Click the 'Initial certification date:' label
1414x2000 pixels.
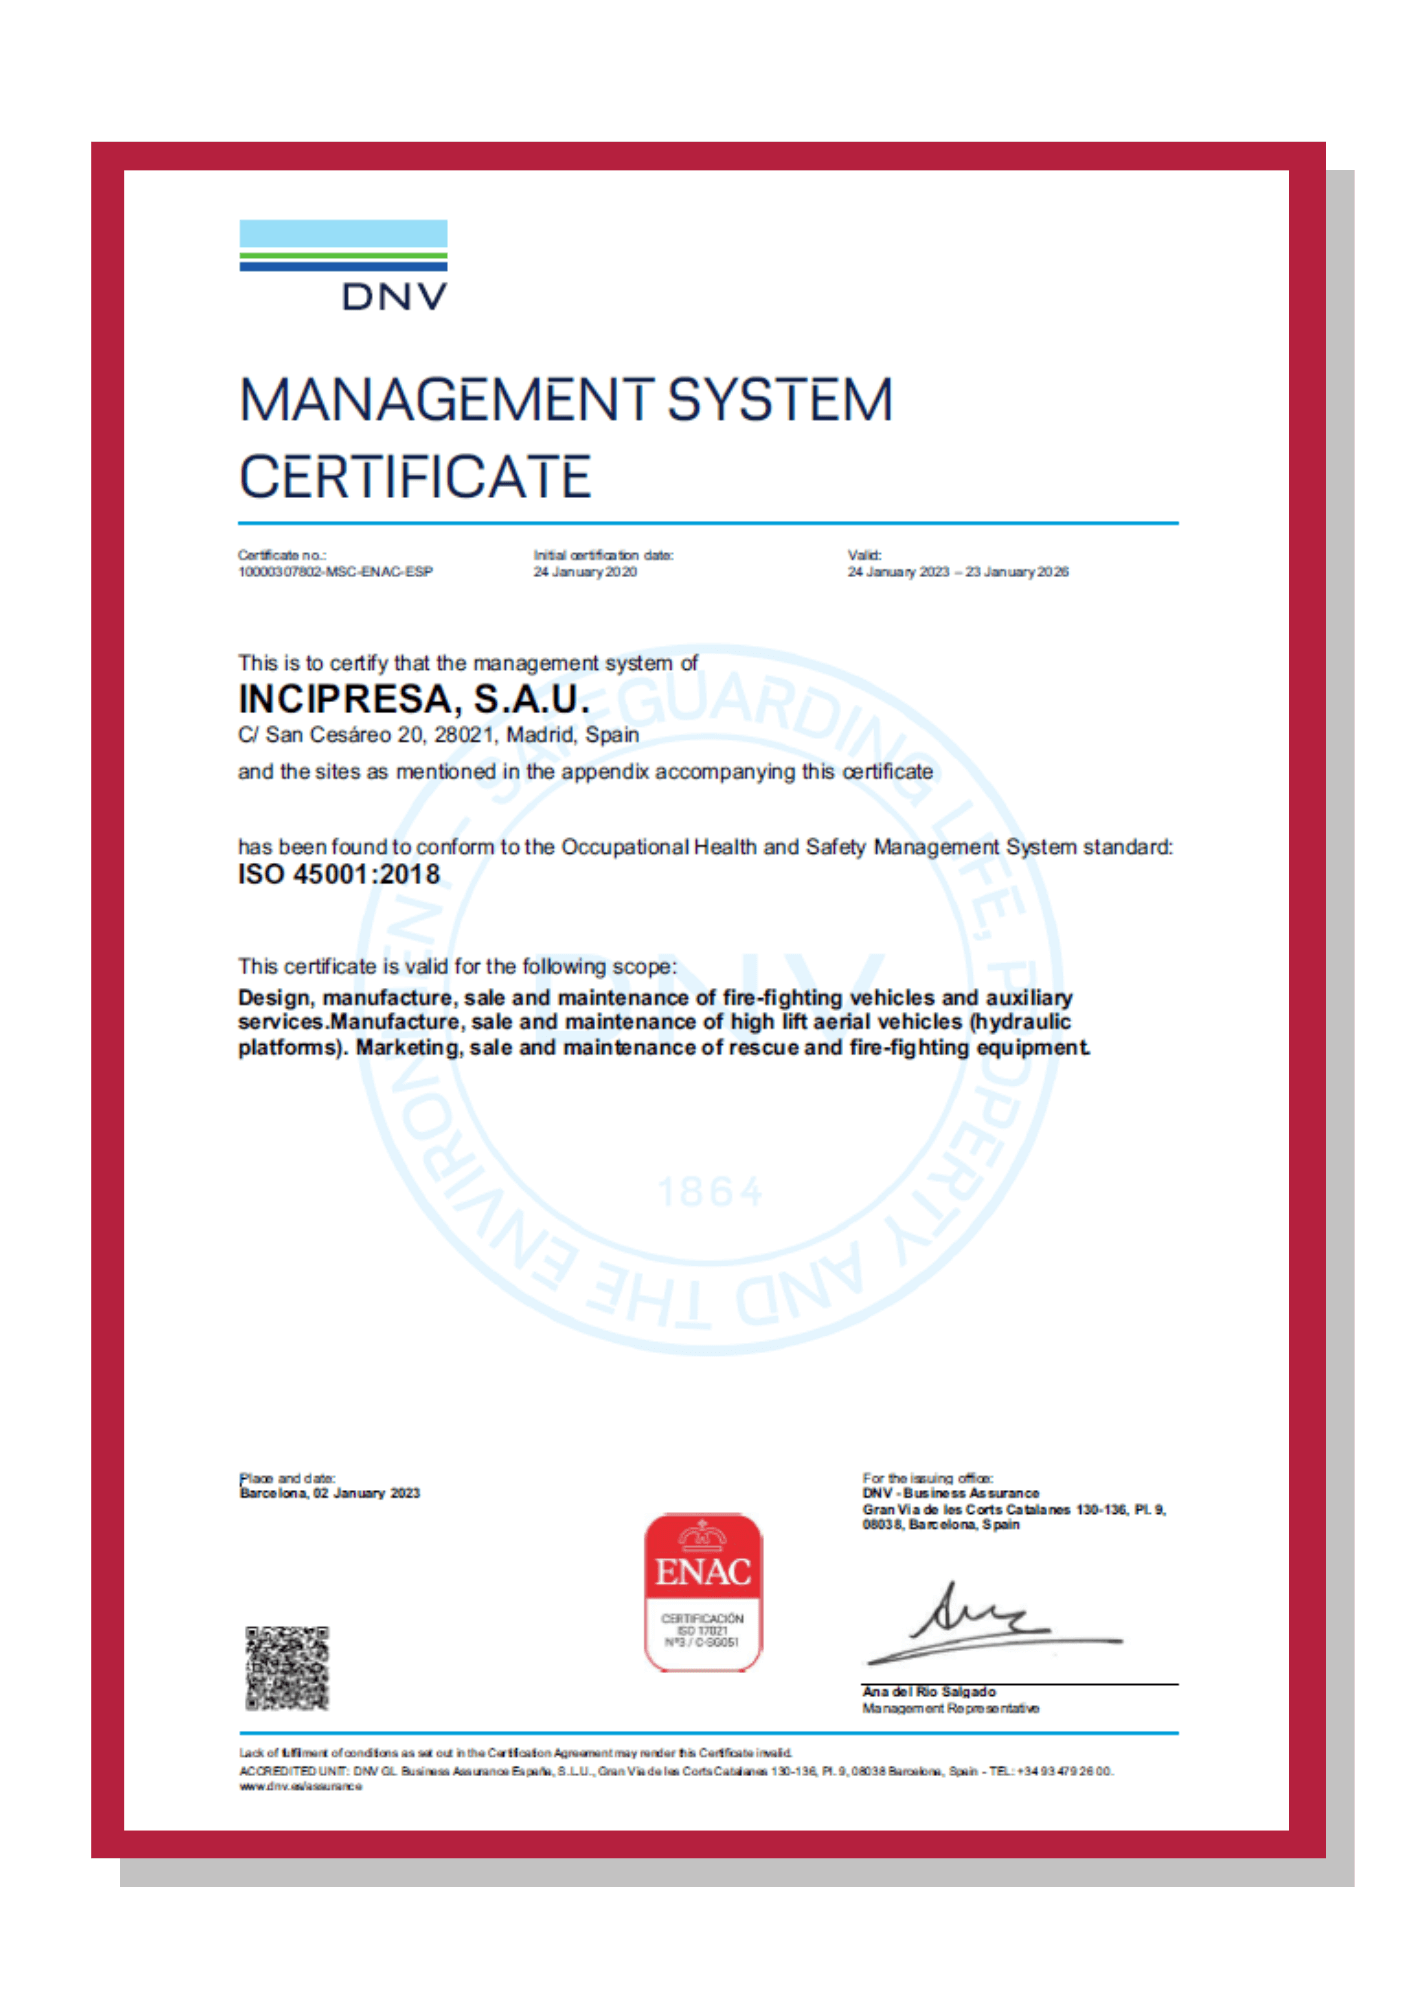click(x=603, y=555)
